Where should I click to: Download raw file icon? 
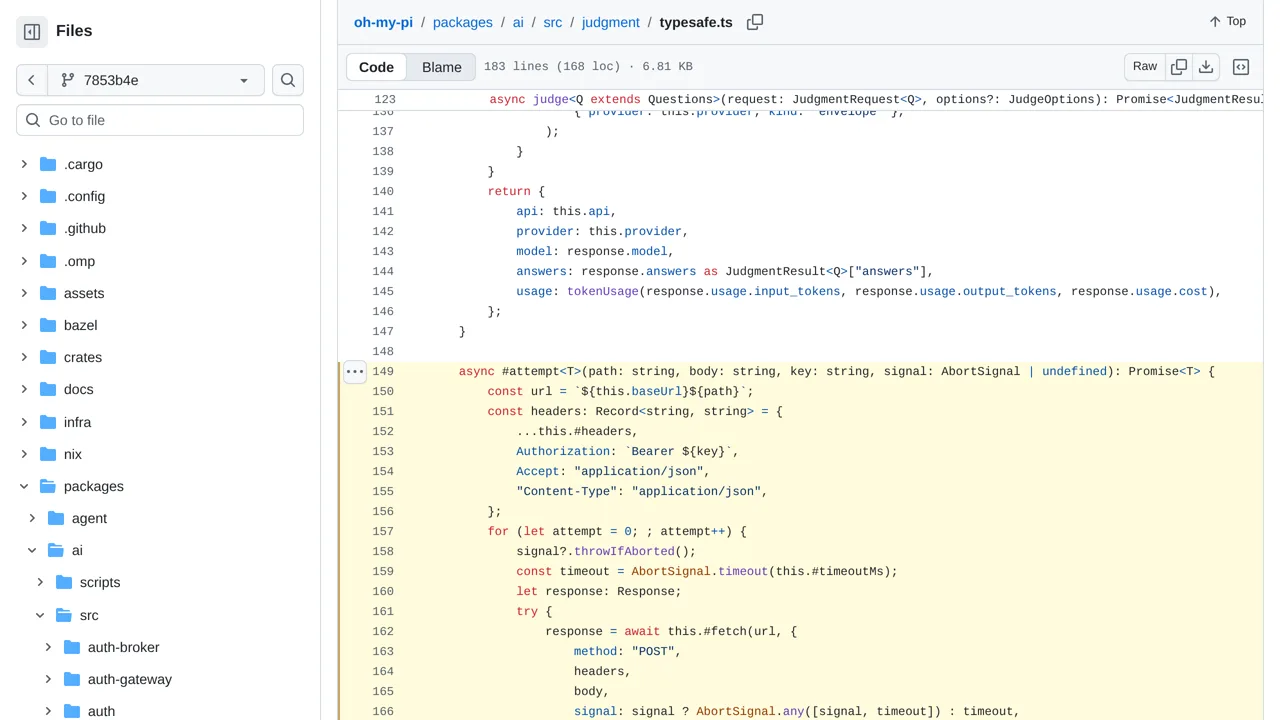click(1206, 67)
